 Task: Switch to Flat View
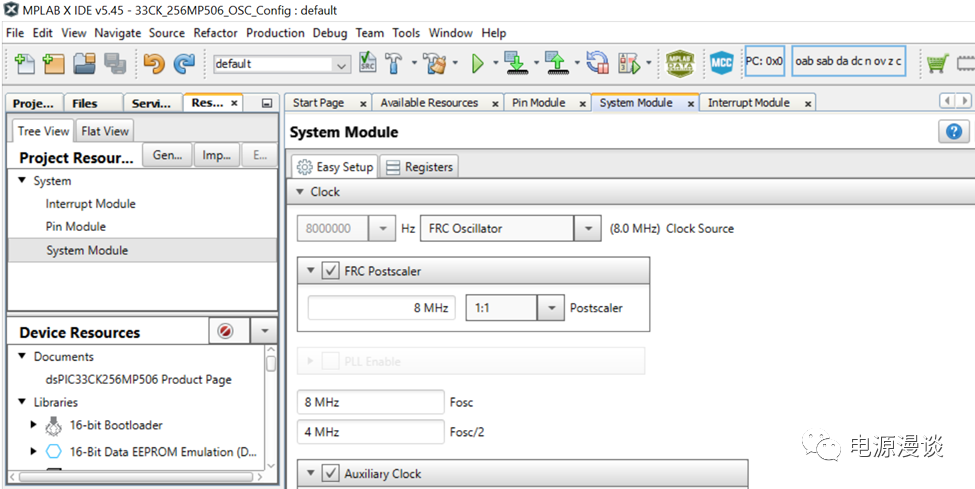105,131
